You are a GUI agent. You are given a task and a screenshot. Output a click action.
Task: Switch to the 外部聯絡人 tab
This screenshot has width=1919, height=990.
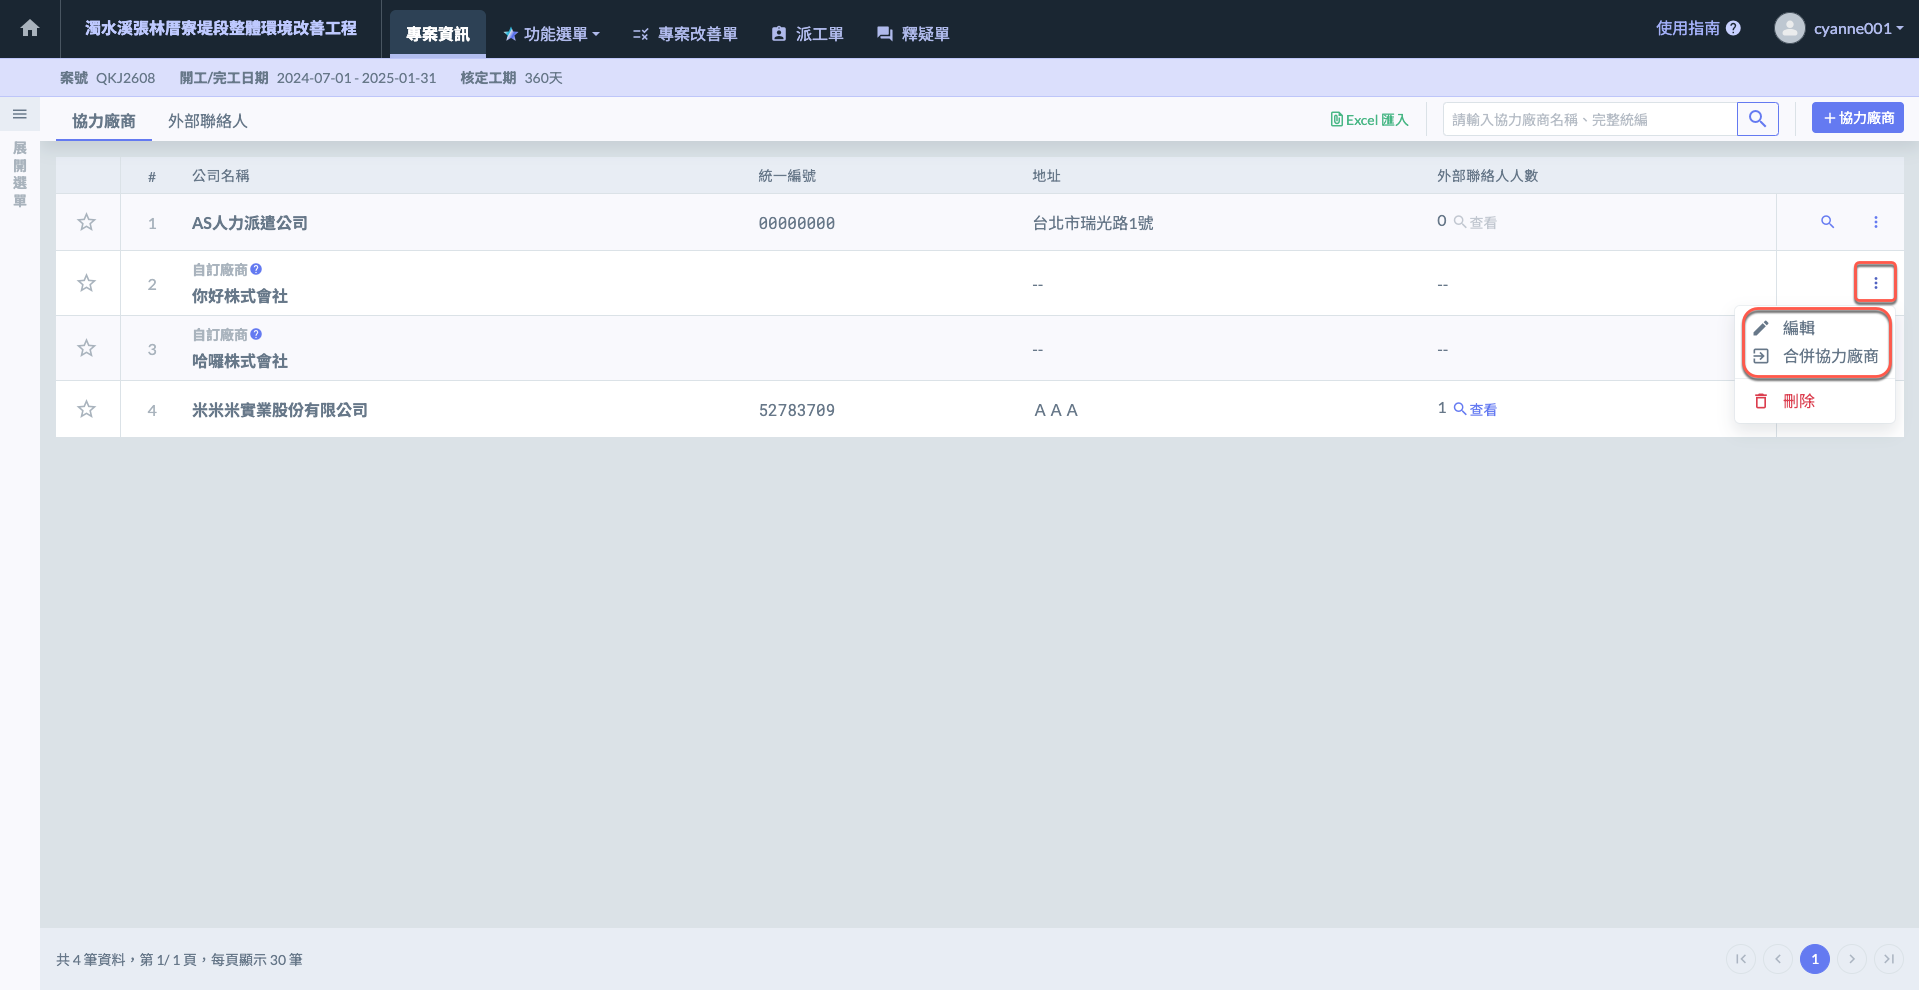point(207,121)
